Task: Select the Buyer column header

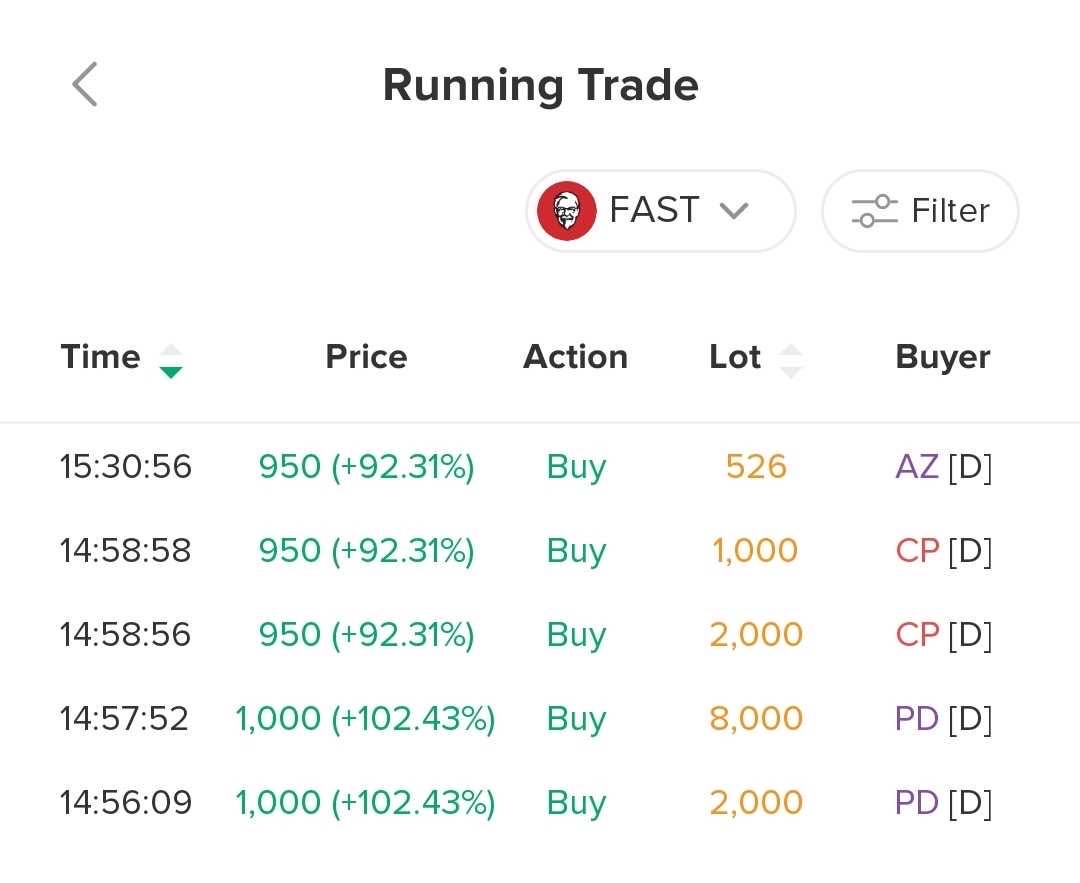Action: [x=942, y=357]
